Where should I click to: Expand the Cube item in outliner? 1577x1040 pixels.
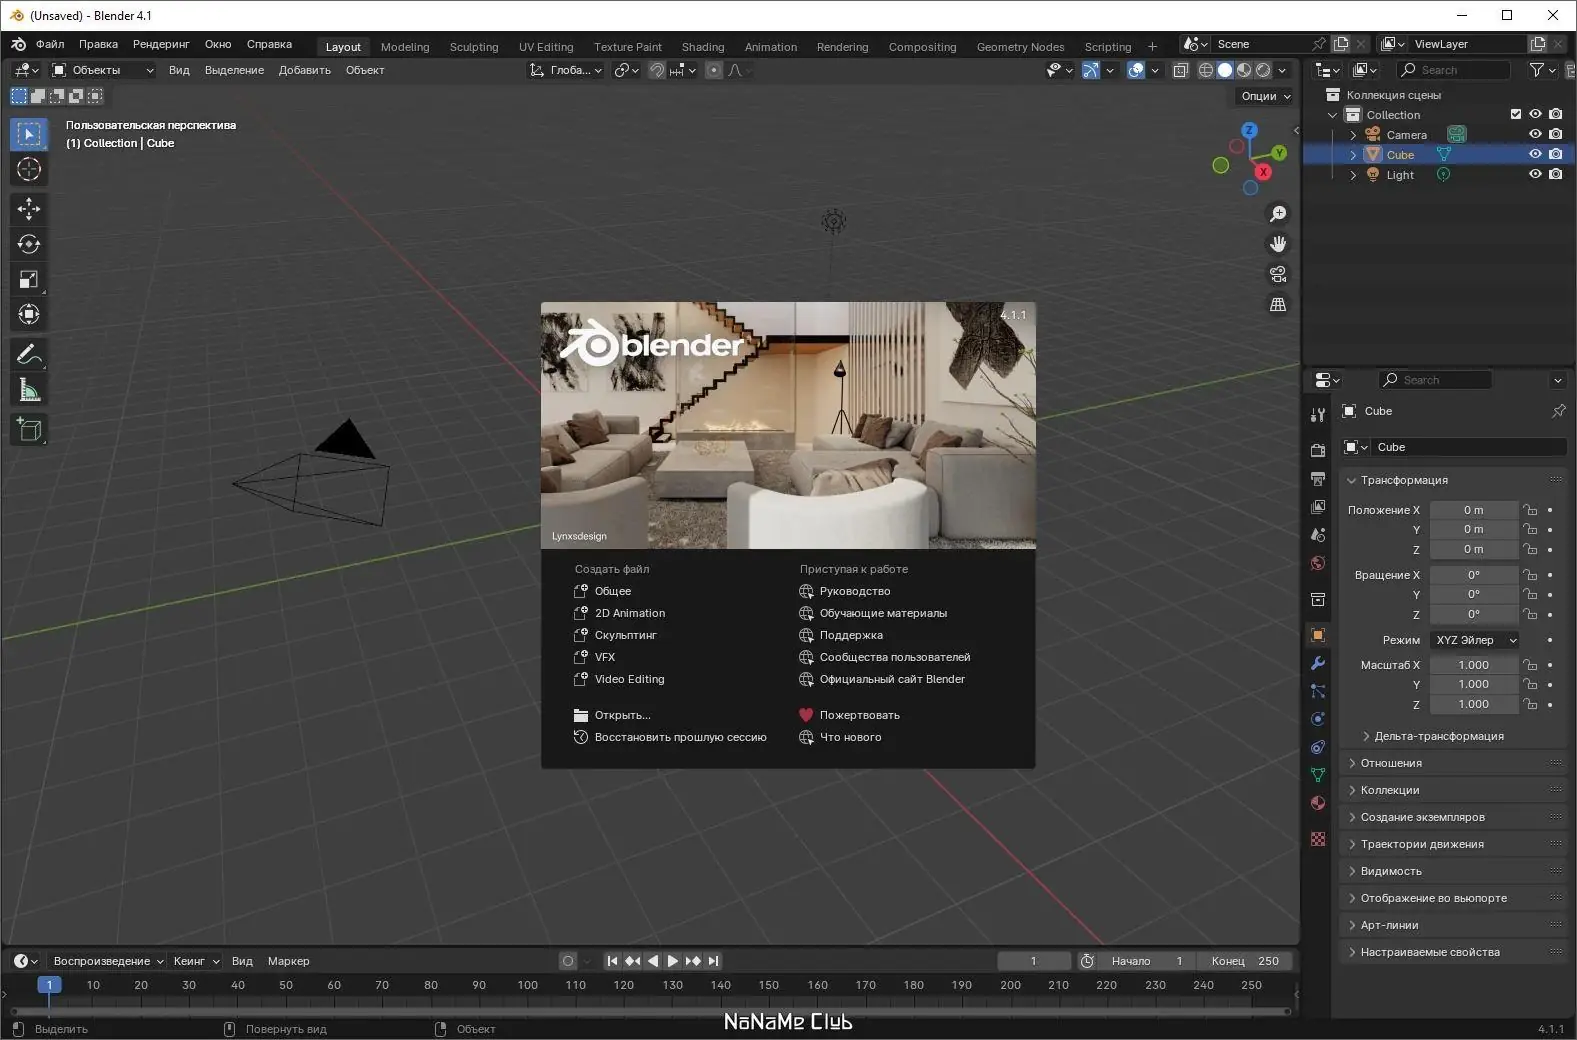coord(1354,155)
